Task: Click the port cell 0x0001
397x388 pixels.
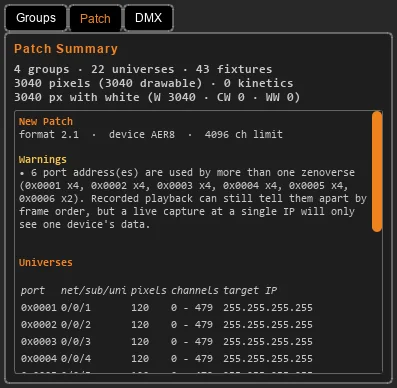Action: (39, 307)
